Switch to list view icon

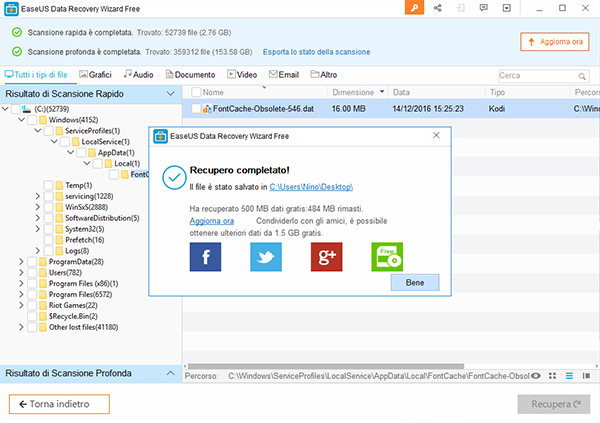coord(569,376)
